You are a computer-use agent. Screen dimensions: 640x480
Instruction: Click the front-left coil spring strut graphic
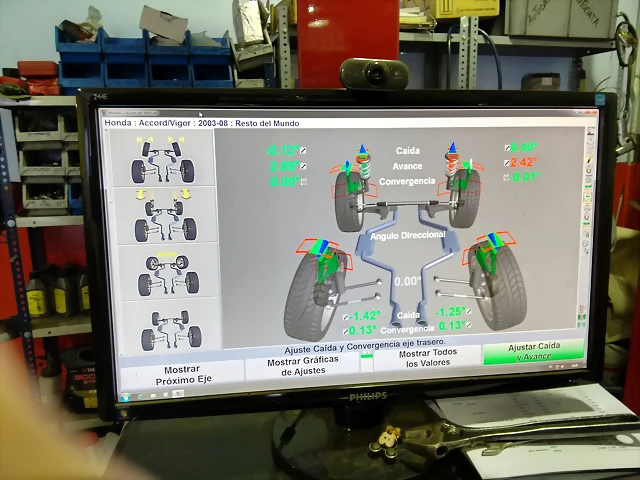click(363, 162)
